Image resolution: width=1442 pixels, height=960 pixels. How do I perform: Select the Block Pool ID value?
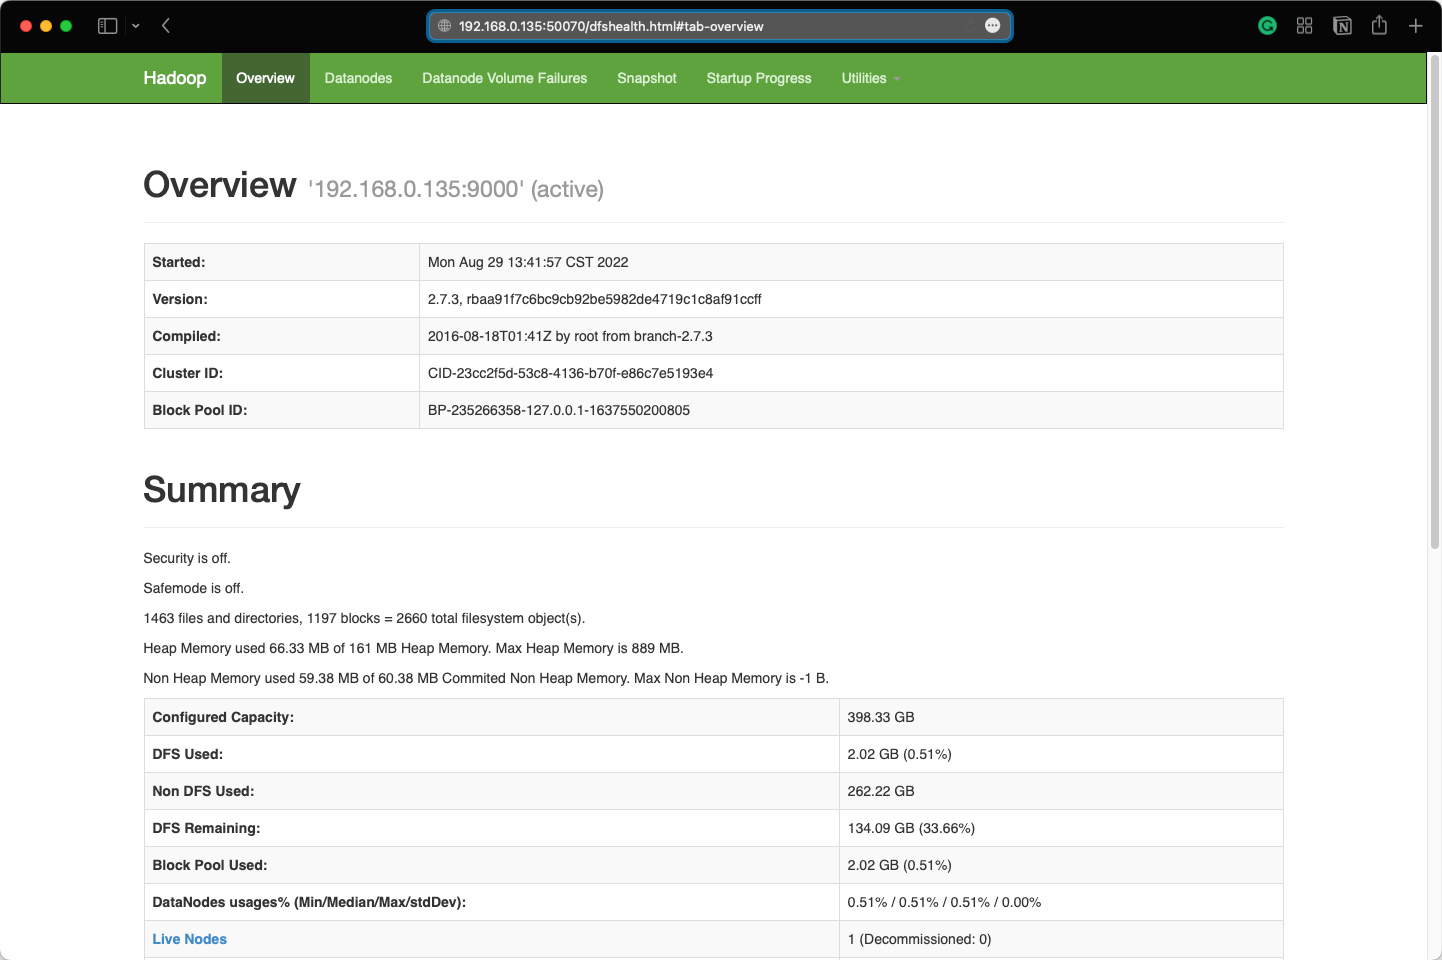559,410
